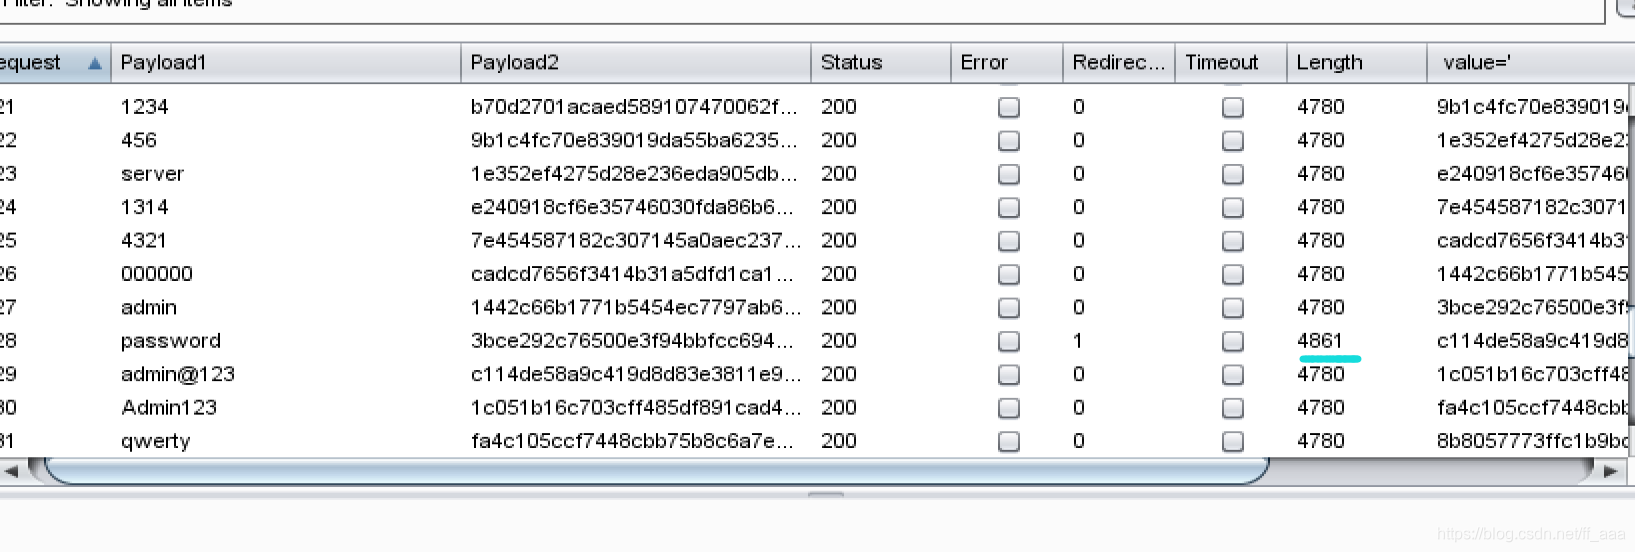This screenshot has height=552, width=1635.
Task: Toggle Error checkbox in server row
Action: 1009,174
